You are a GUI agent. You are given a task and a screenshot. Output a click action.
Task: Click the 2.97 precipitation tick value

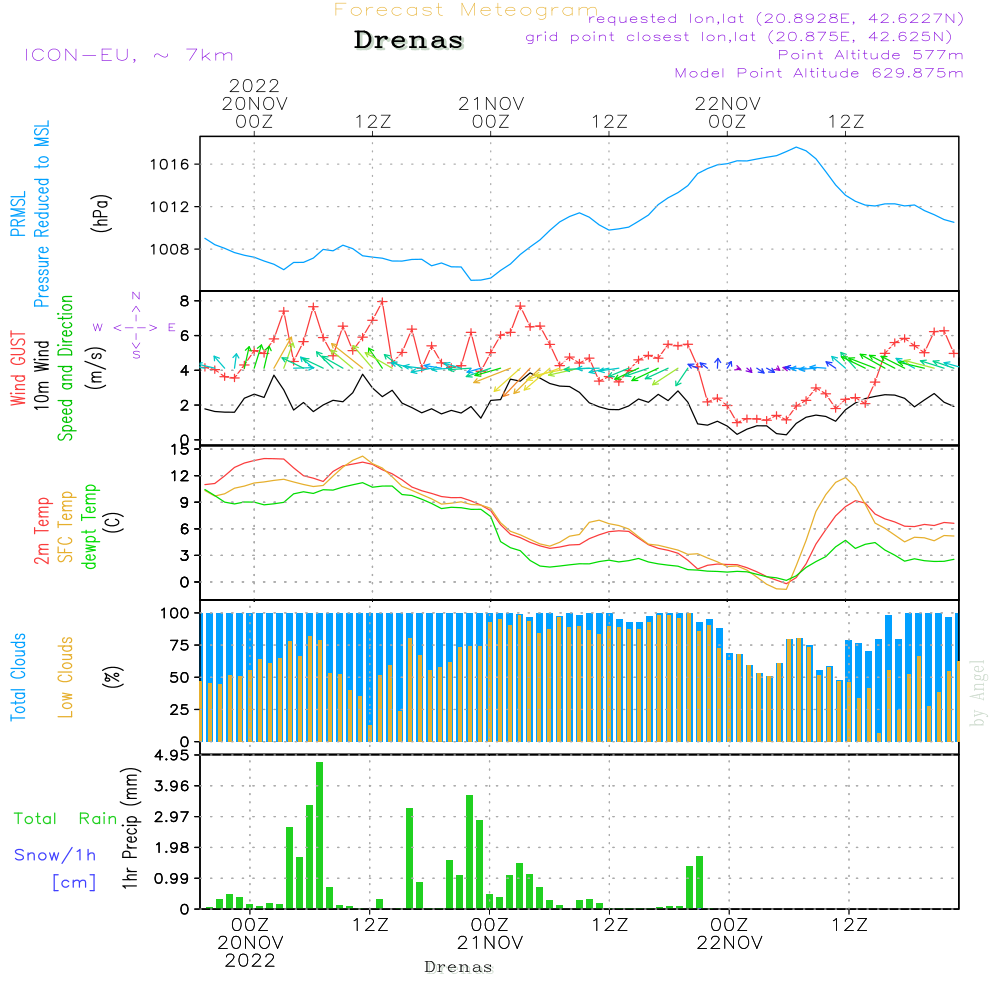click(x=172, y=817)
